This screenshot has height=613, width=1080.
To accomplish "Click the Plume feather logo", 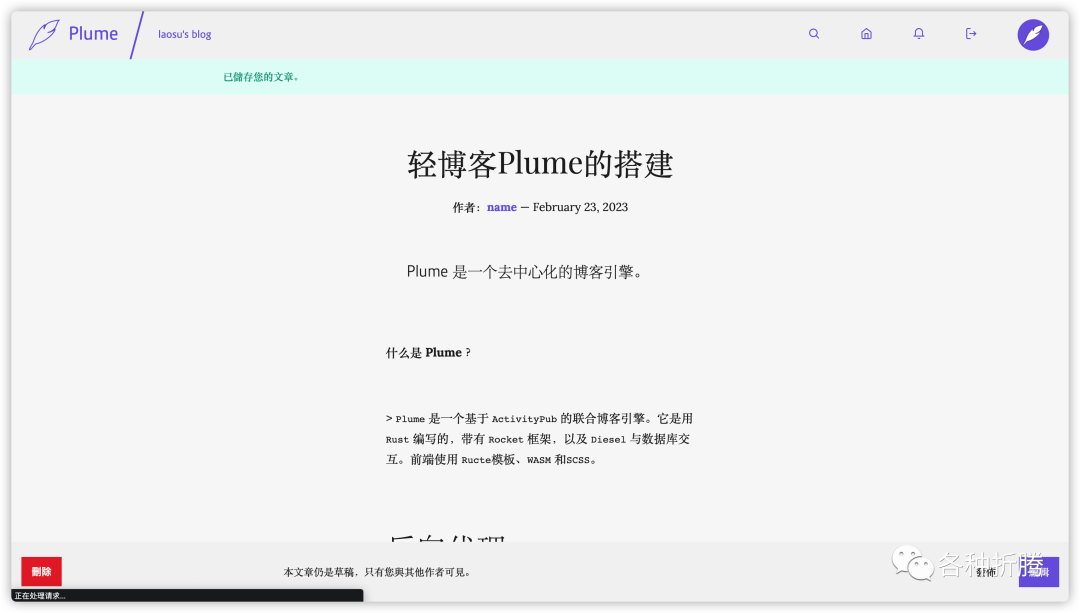I will click(x=43, y=34).
